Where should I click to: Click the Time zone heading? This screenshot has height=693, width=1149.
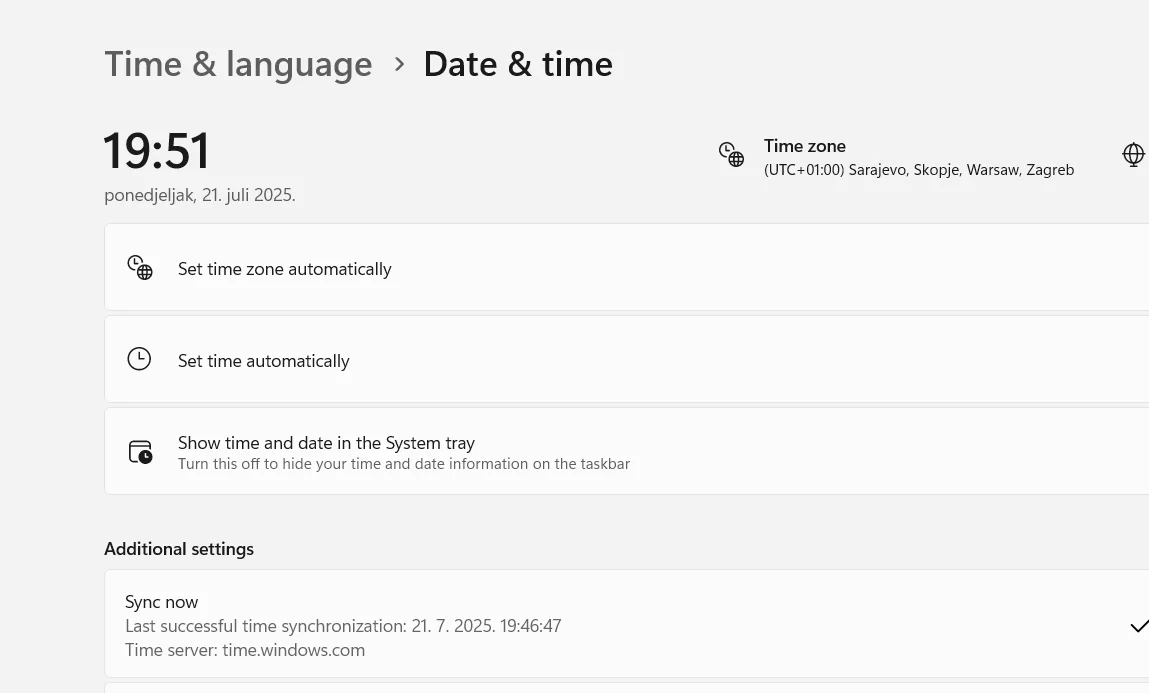click(x=805, y=146)
